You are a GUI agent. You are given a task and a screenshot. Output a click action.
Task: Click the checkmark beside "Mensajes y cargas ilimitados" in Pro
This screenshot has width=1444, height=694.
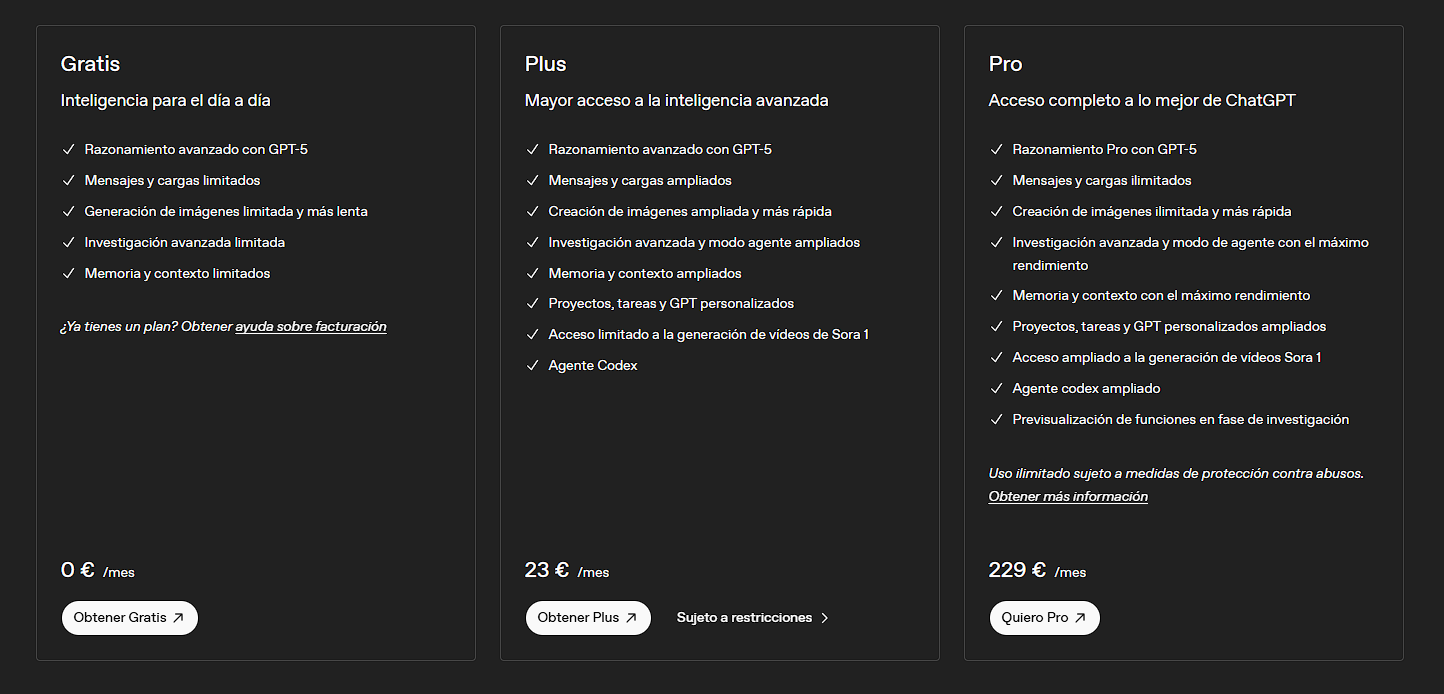point(996,180)
